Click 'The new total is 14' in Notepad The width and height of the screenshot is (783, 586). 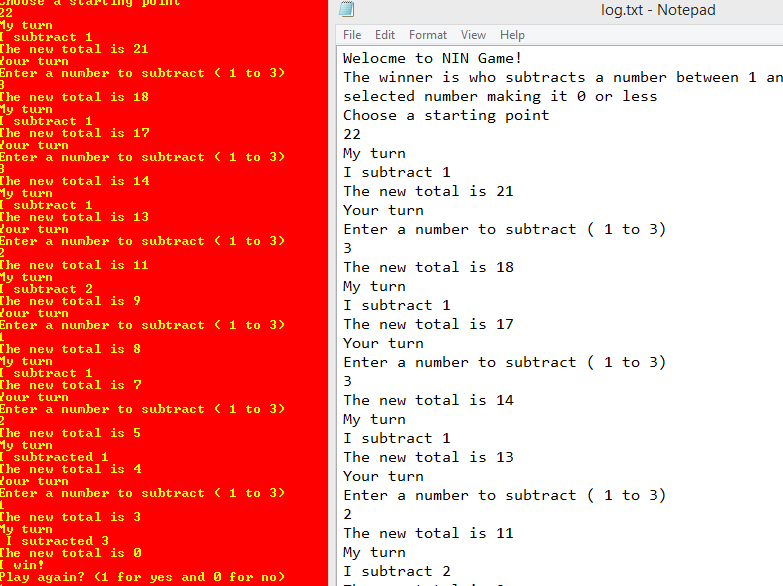click(x=428, y=400)
